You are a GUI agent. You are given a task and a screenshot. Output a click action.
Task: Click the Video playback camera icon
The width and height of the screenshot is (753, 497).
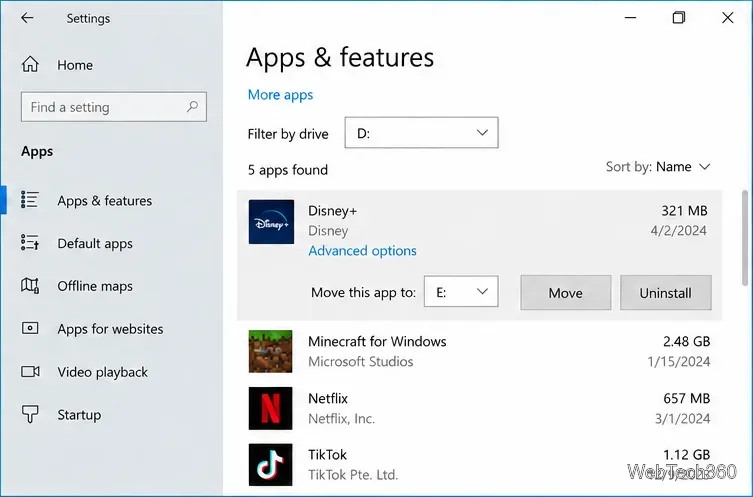click(x=30, y=372)
